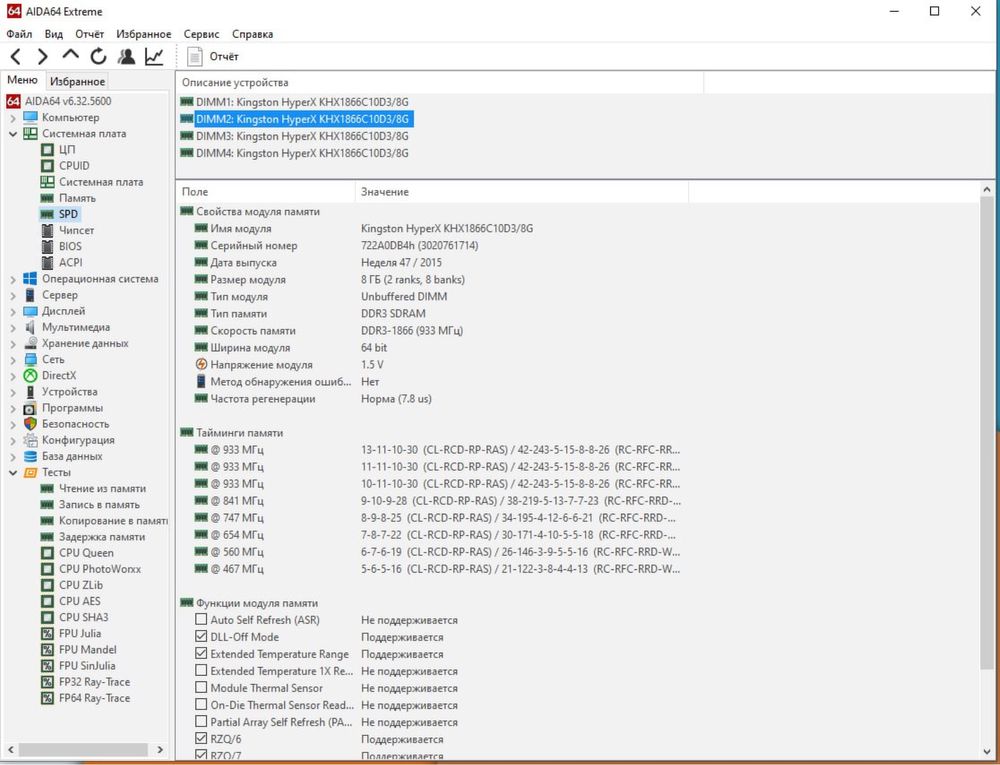Click the Безопасность shield icon
Screen dimensions: 1000x765
(x=30, y=424)
